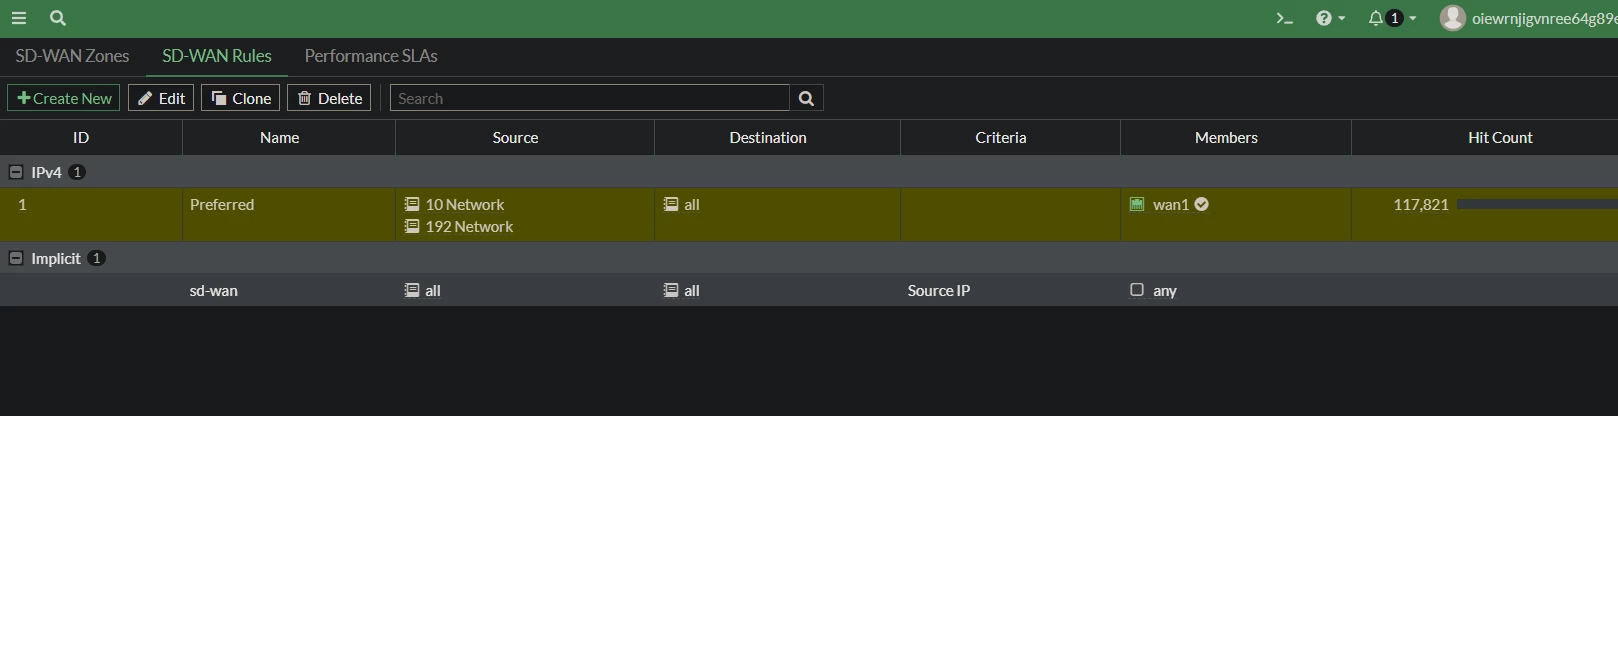Viewport: 1618px width, 648px height.
Task: Click the 192 Network address icon
Action: point(412,226)
